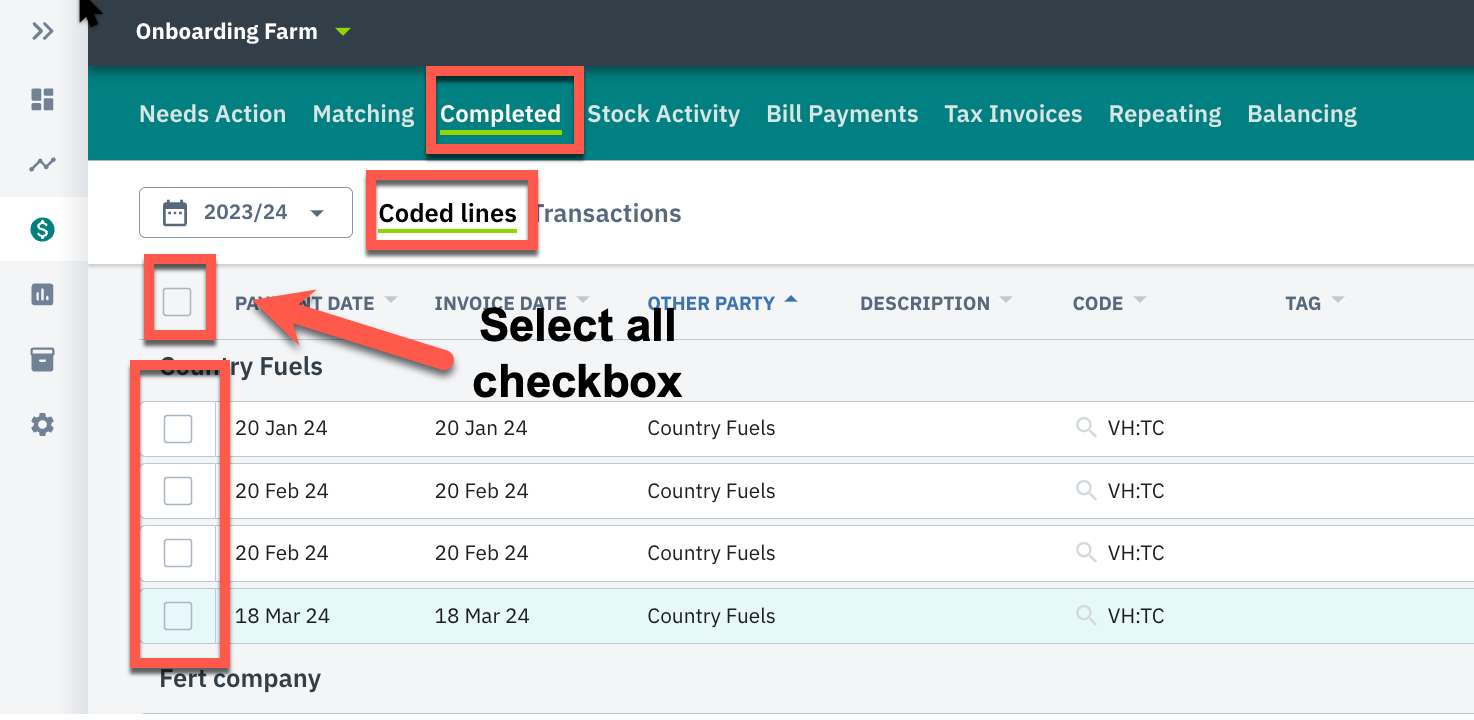1474x720 pixels.
Task: Open settings via the gear icon
Action: pos(42,424)
